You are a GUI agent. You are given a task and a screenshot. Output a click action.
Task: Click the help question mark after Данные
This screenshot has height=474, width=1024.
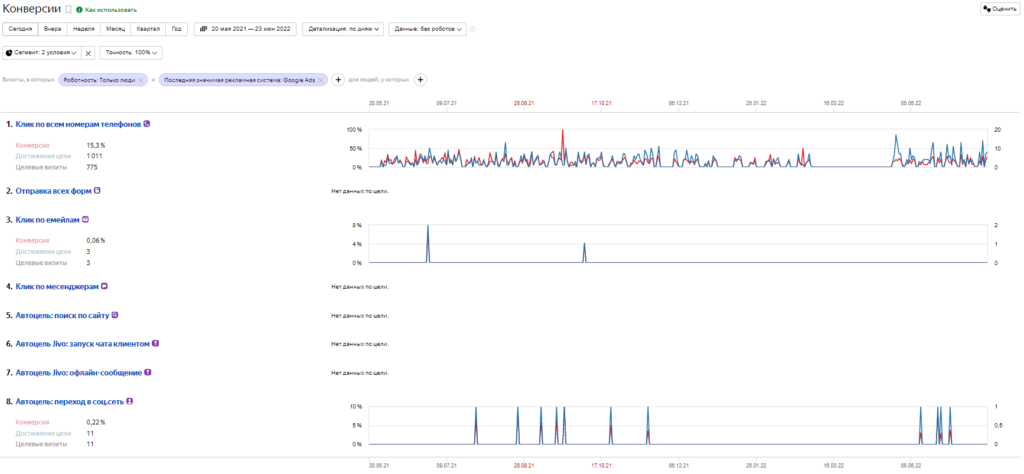pyautogui.click(x=473, y=29)
